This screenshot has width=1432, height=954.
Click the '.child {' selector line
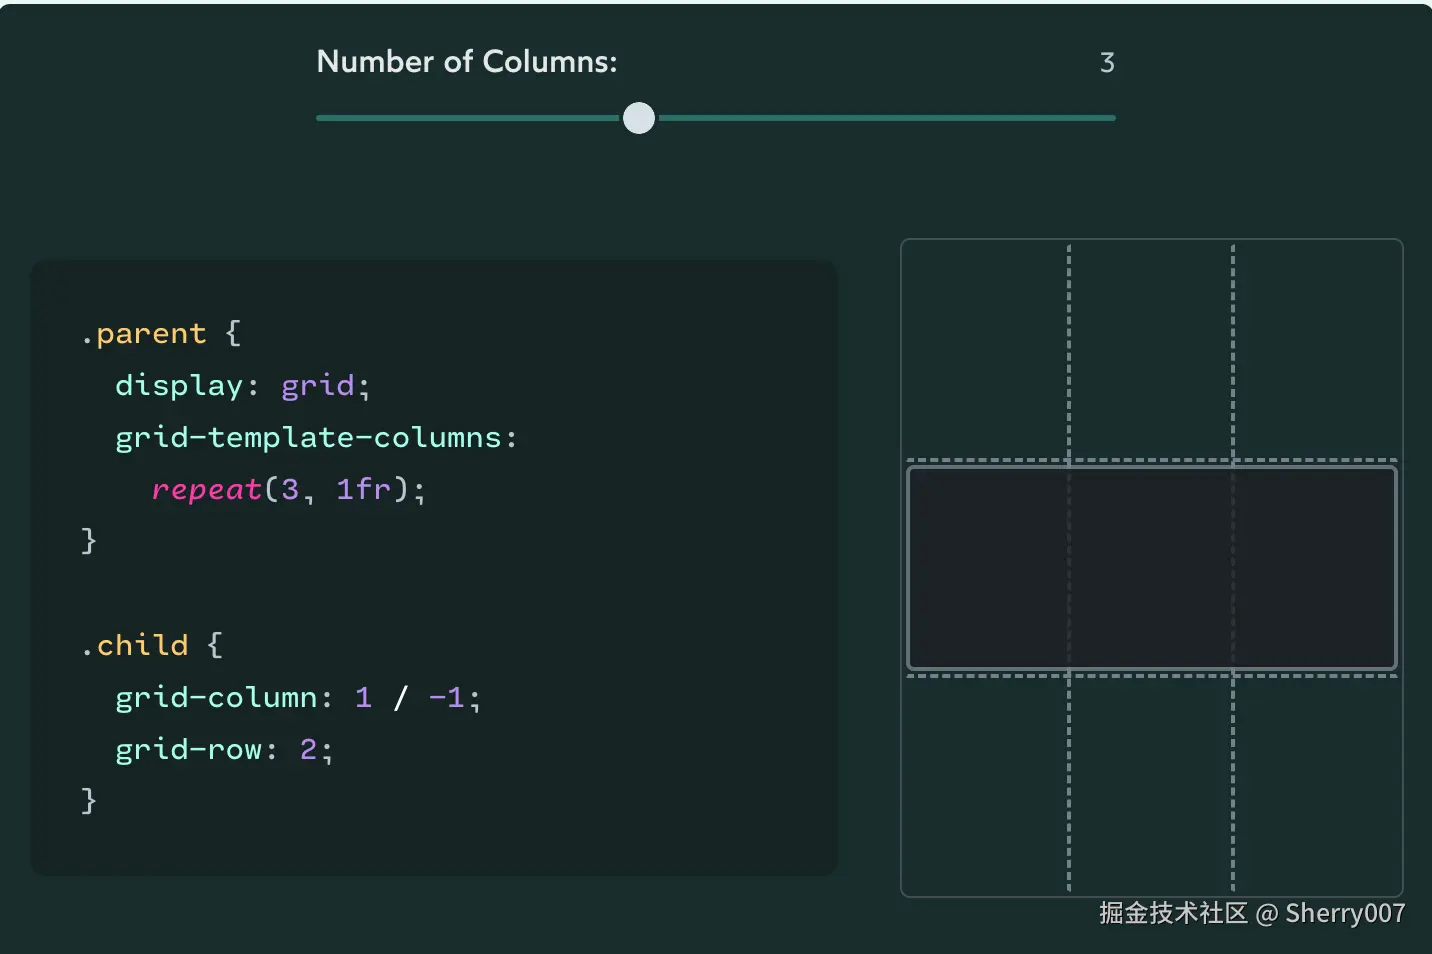pos(152,645)
